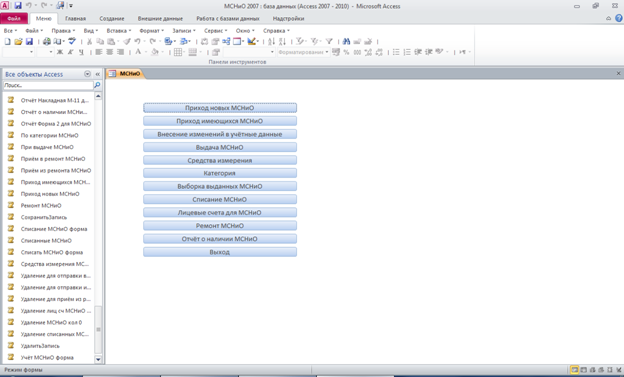This screenshot has width=624, height=377.
Task: Click the Категория form button
Action: point(220,173)
